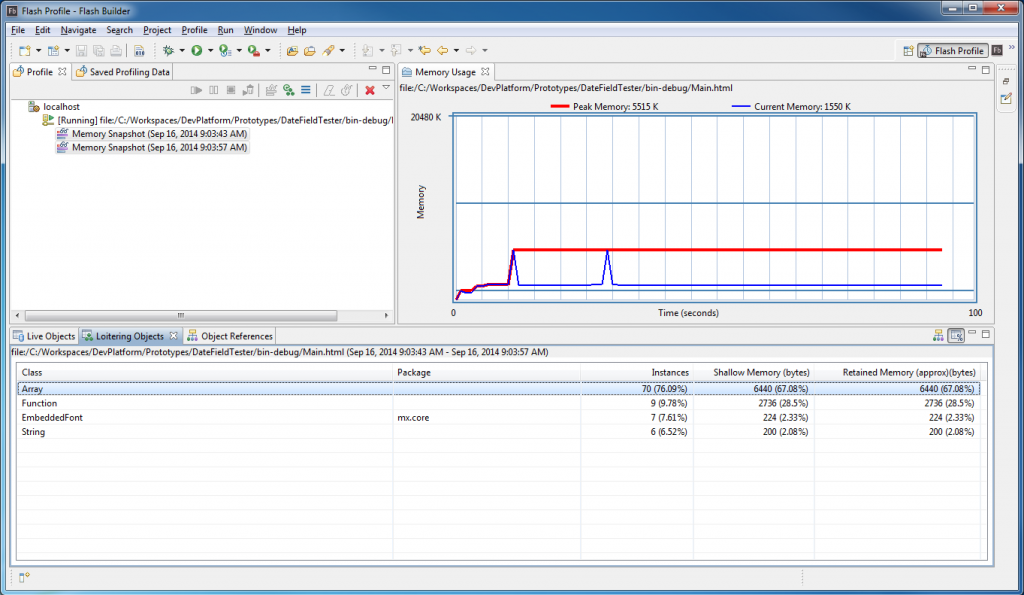The image size is (1024, 595).
Task: Click the green Find Loitering Objects icon
Action: click(288, 90)
